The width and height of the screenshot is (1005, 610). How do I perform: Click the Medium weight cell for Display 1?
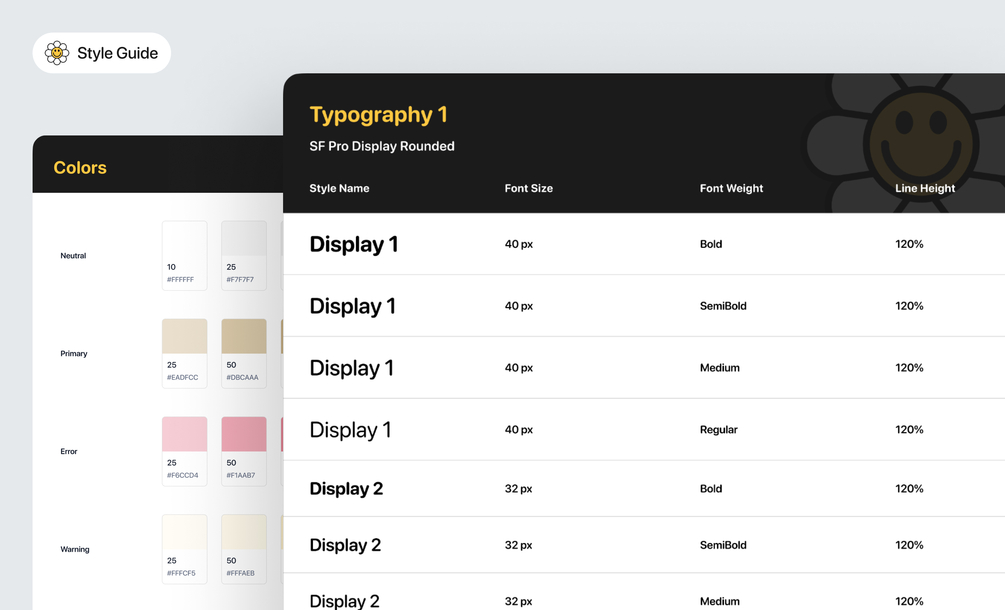click(720, 368)
